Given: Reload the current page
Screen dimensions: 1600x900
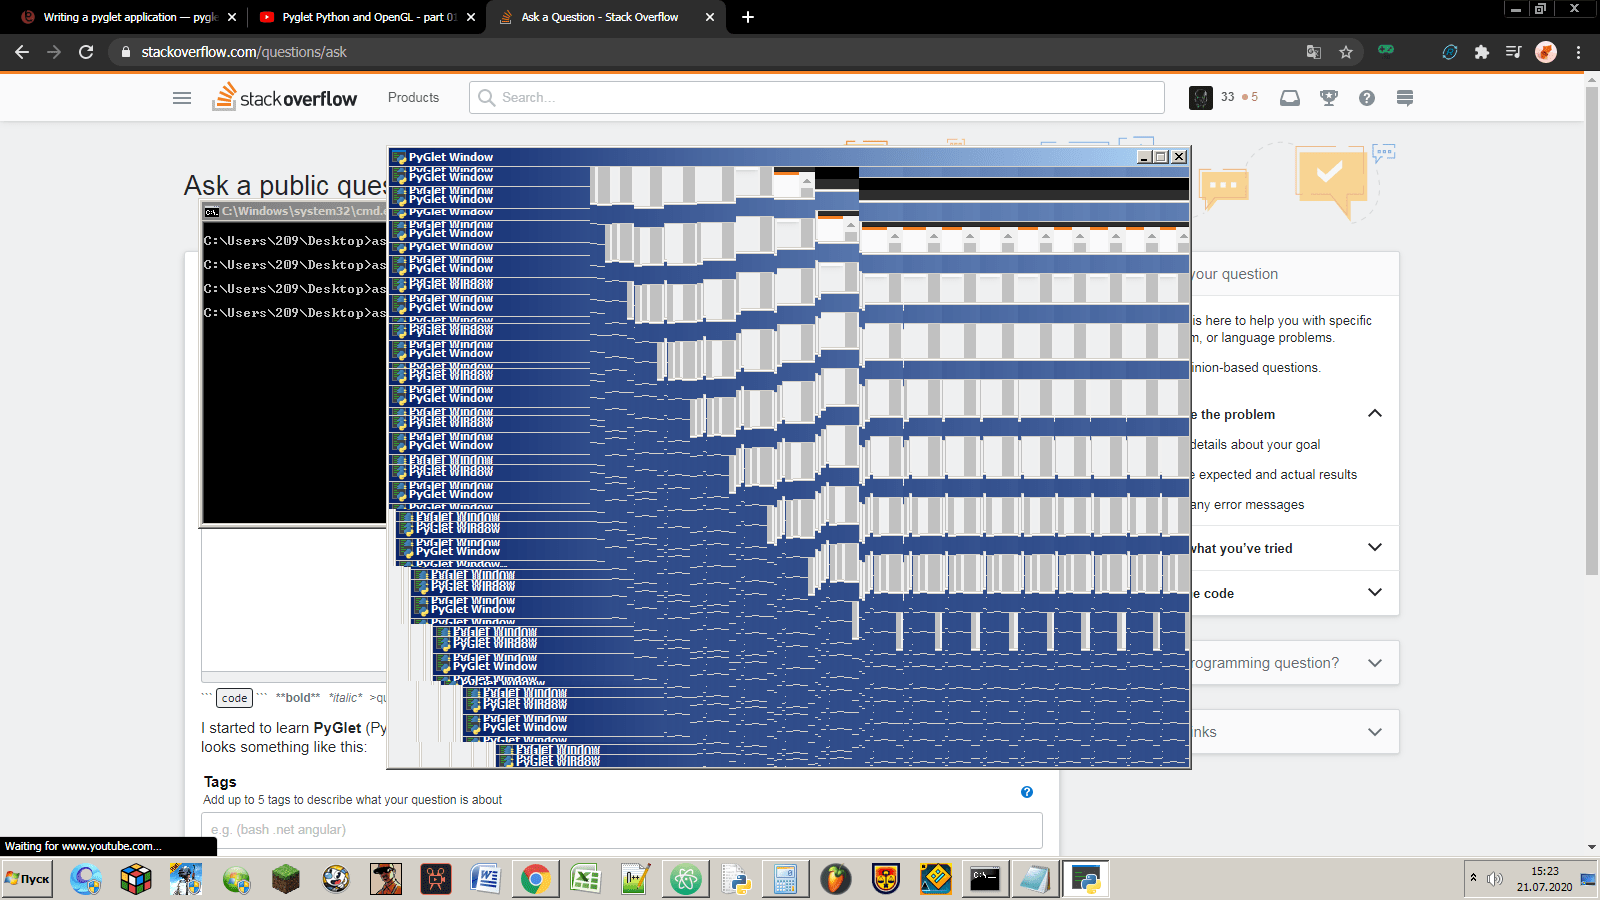Looking at the screenshot, I should click(86, 52).
